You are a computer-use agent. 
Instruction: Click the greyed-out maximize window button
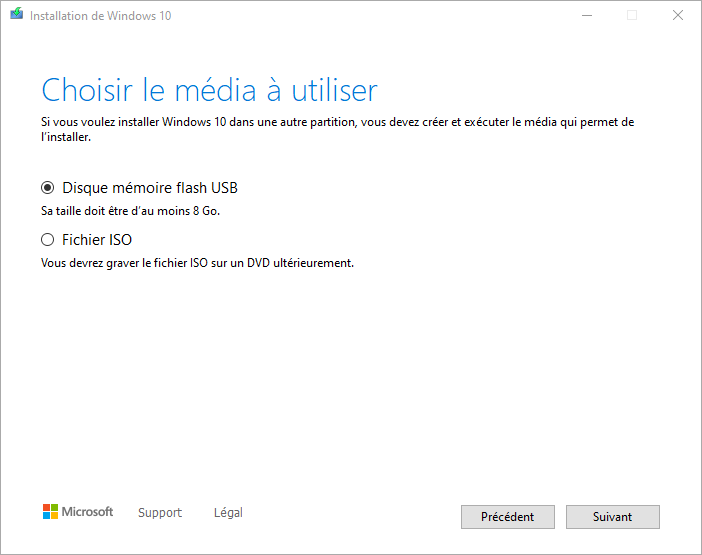632,16
